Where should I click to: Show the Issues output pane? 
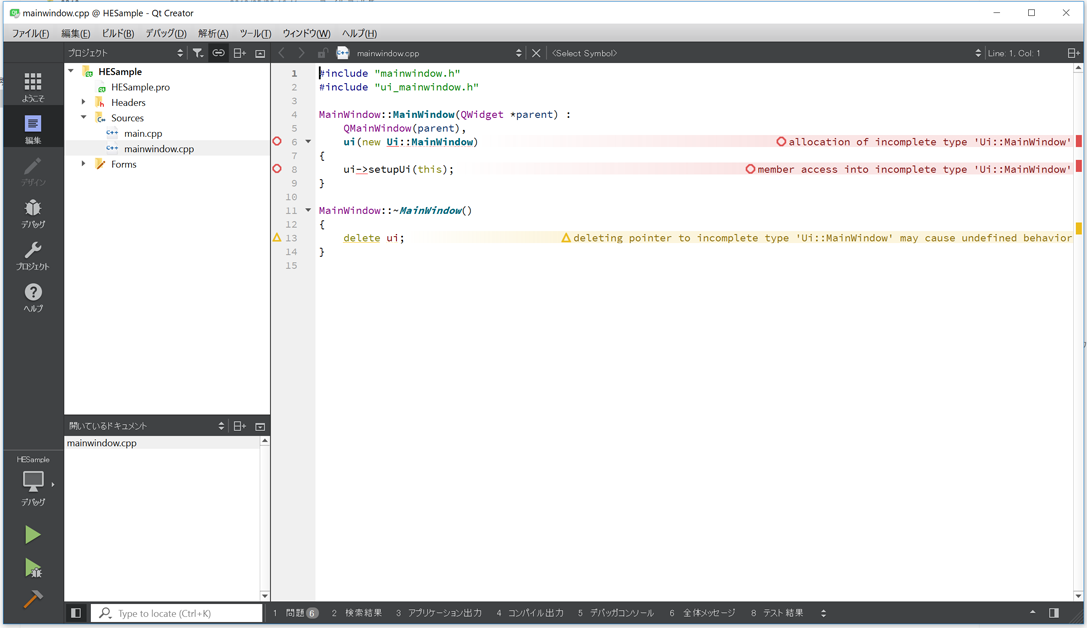295,613
